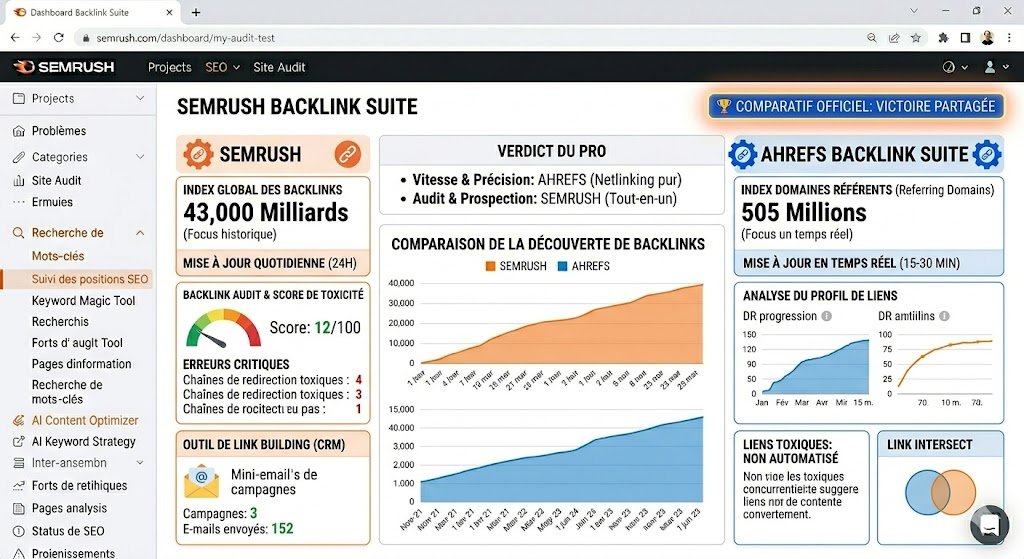Reload the page
The image size is (1024, 559).
click(x=59, y=38)
